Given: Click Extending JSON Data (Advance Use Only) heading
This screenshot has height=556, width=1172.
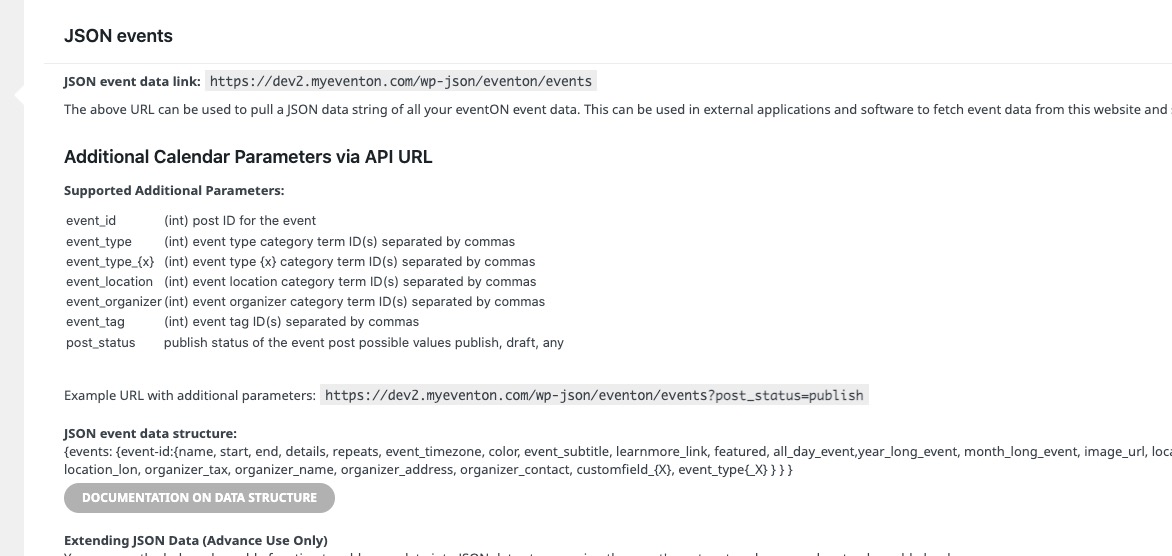Looking at the screenshot, I should tap(196, 540).
